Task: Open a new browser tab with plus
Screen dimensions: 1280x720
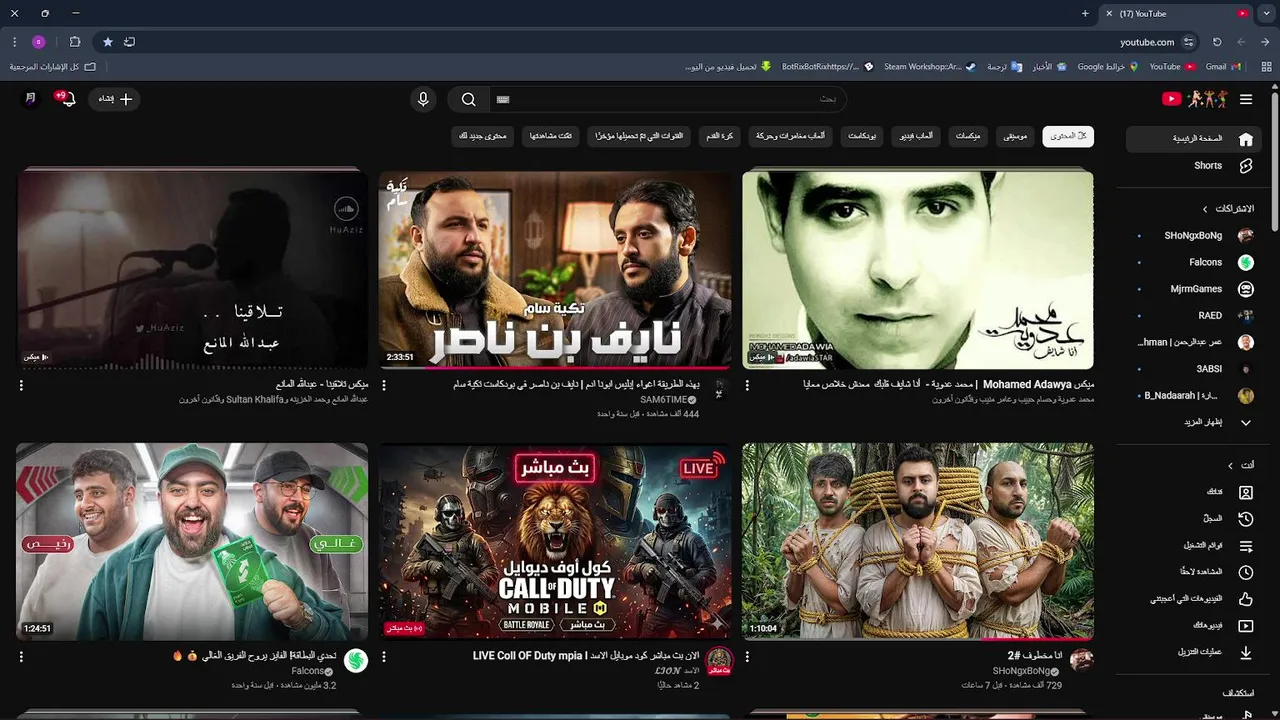Action: (x=1085, y=14)
